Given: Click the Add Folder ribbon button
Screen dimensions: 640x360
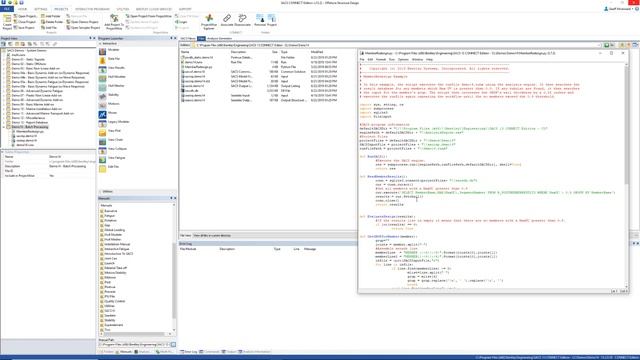Looking at the screenshot, I should (51, 16).
